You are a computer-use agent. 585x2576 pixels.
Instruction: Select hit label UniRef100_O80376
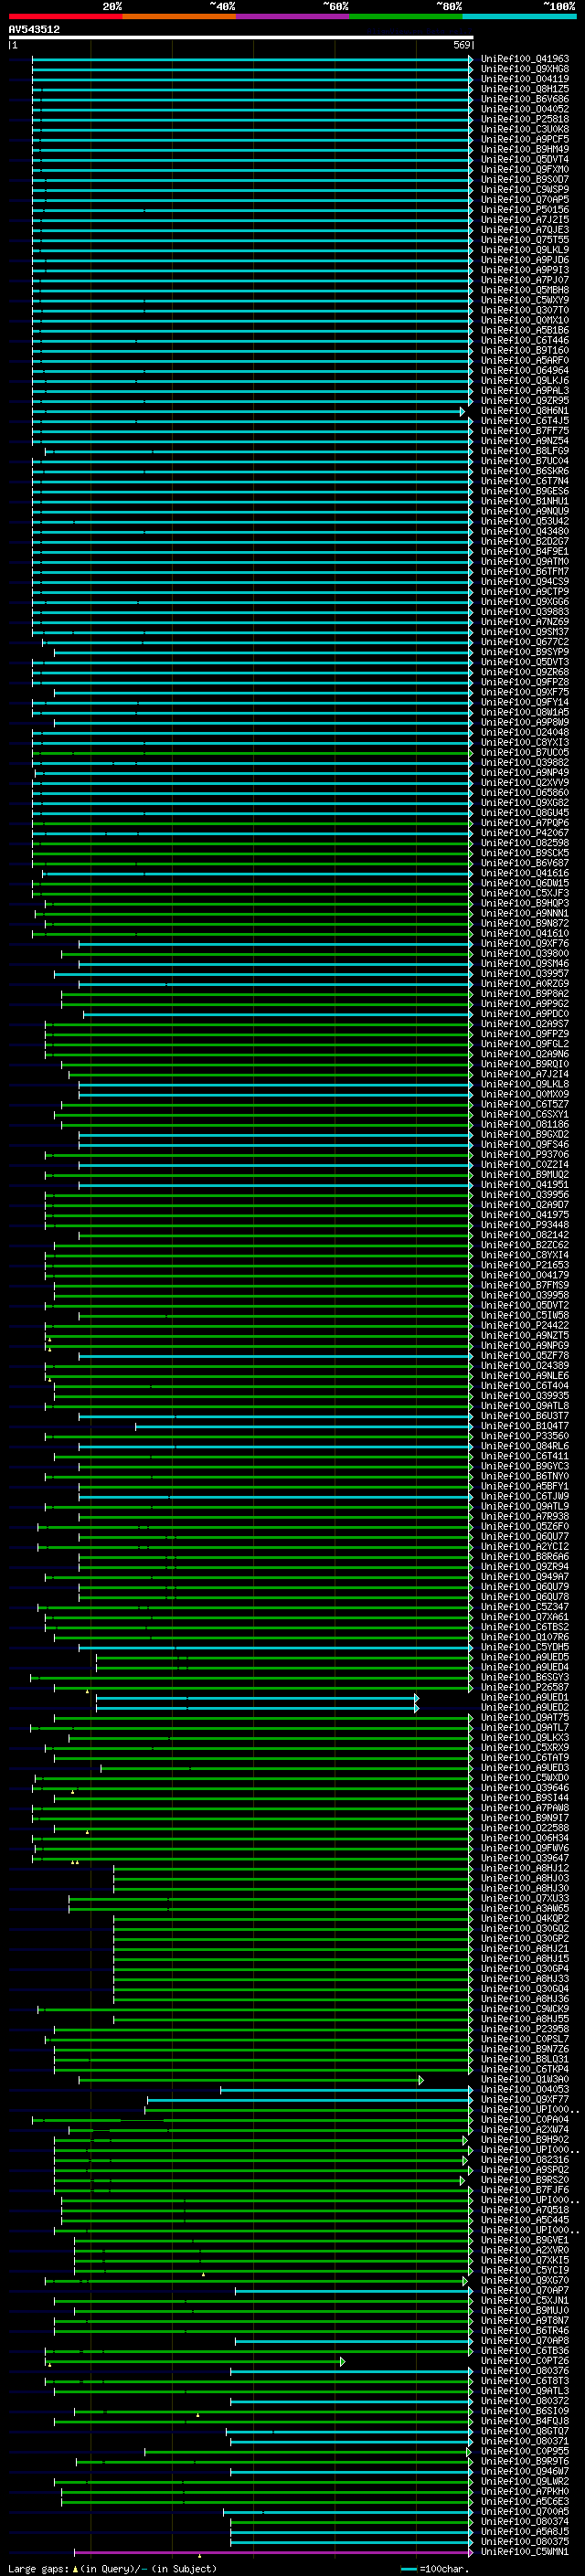coord(524,2371)
